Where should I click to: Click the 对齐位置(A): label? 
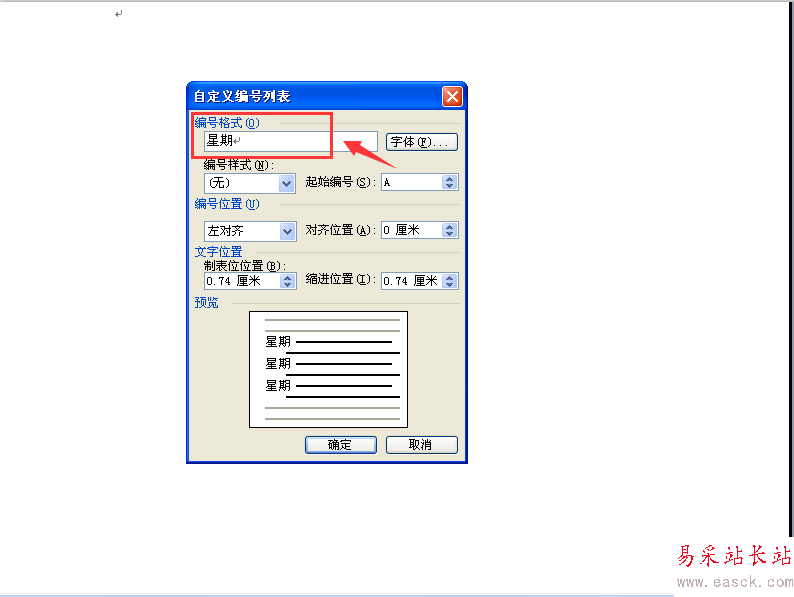point(340,230)
